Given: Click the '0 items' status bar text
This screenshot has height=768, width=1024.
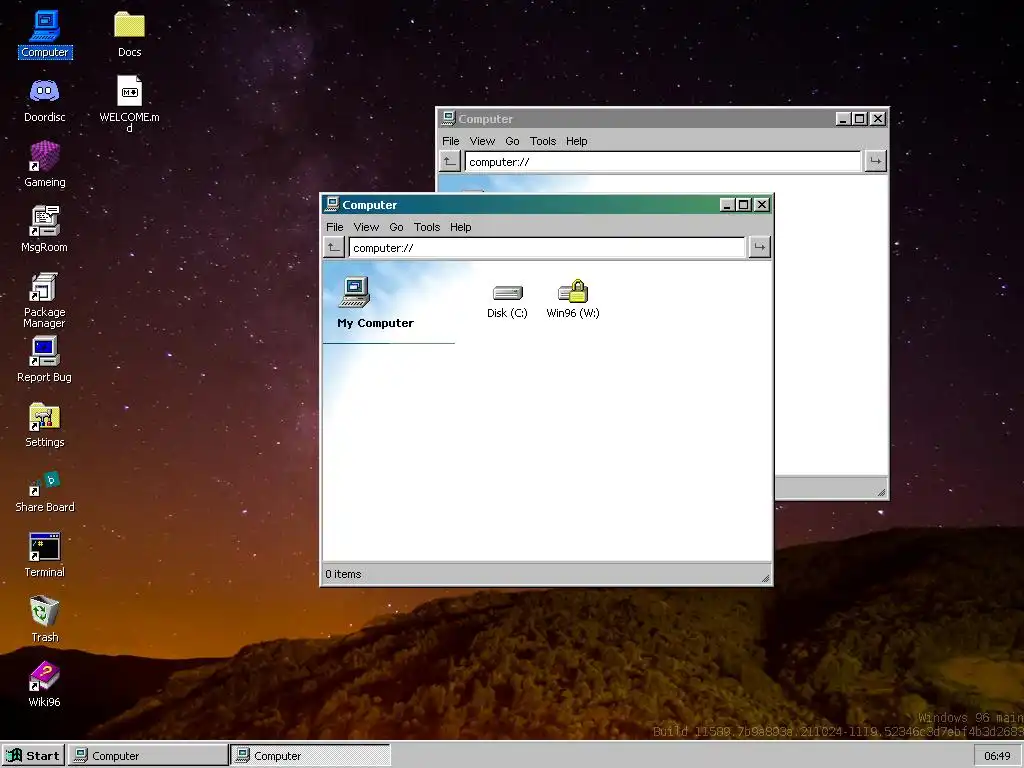Looking at the screenshot, I should 344,574.
